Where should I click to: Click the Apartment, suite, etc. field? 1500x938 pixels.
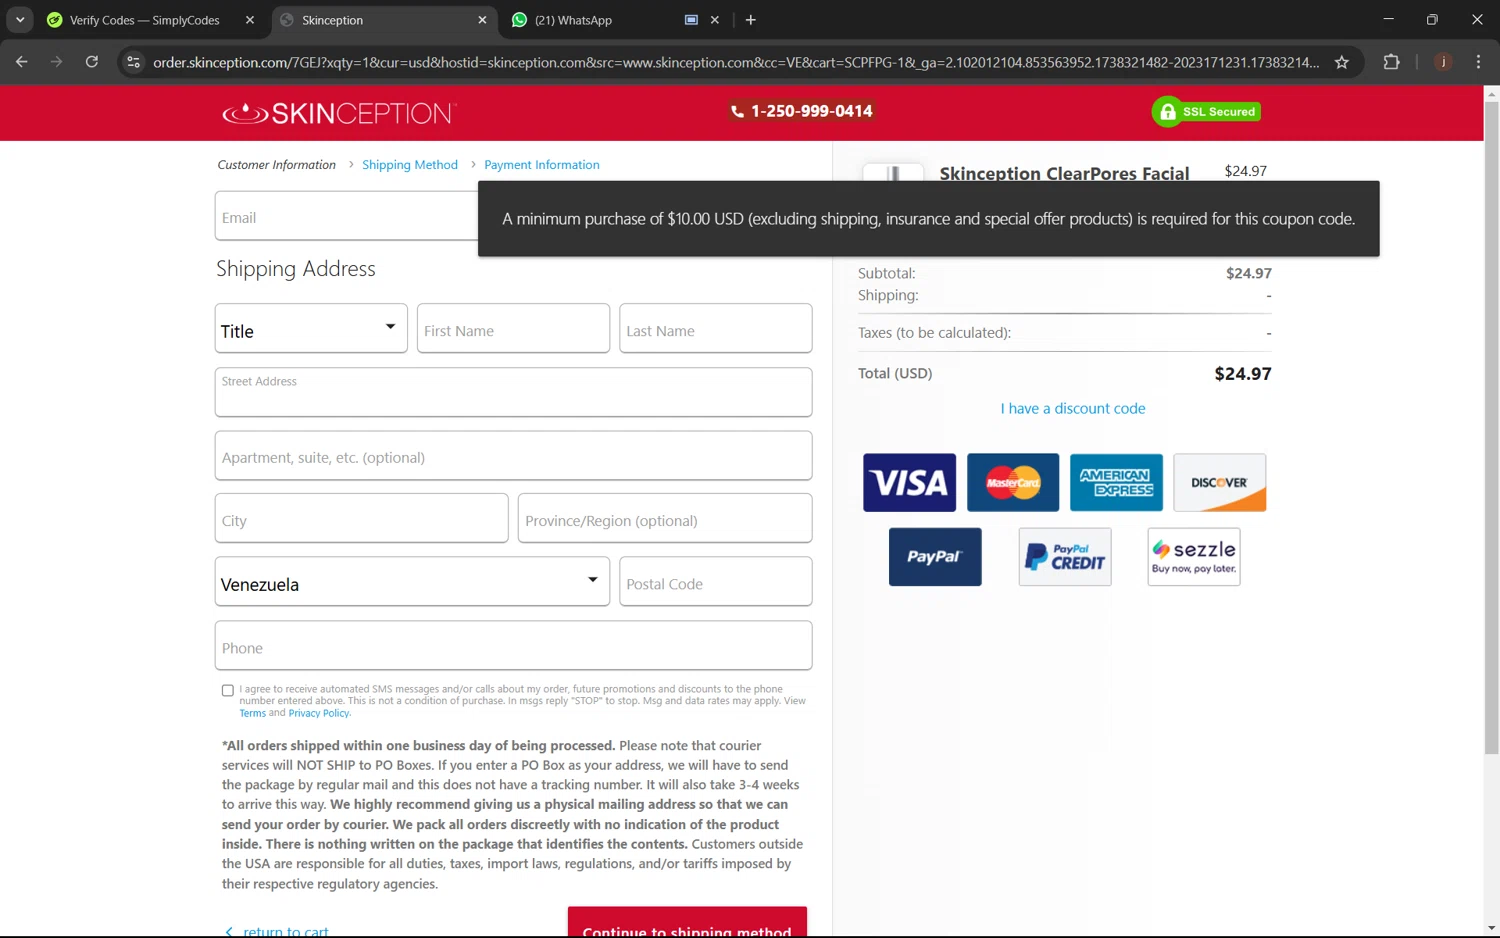click(x=513, y=456)
